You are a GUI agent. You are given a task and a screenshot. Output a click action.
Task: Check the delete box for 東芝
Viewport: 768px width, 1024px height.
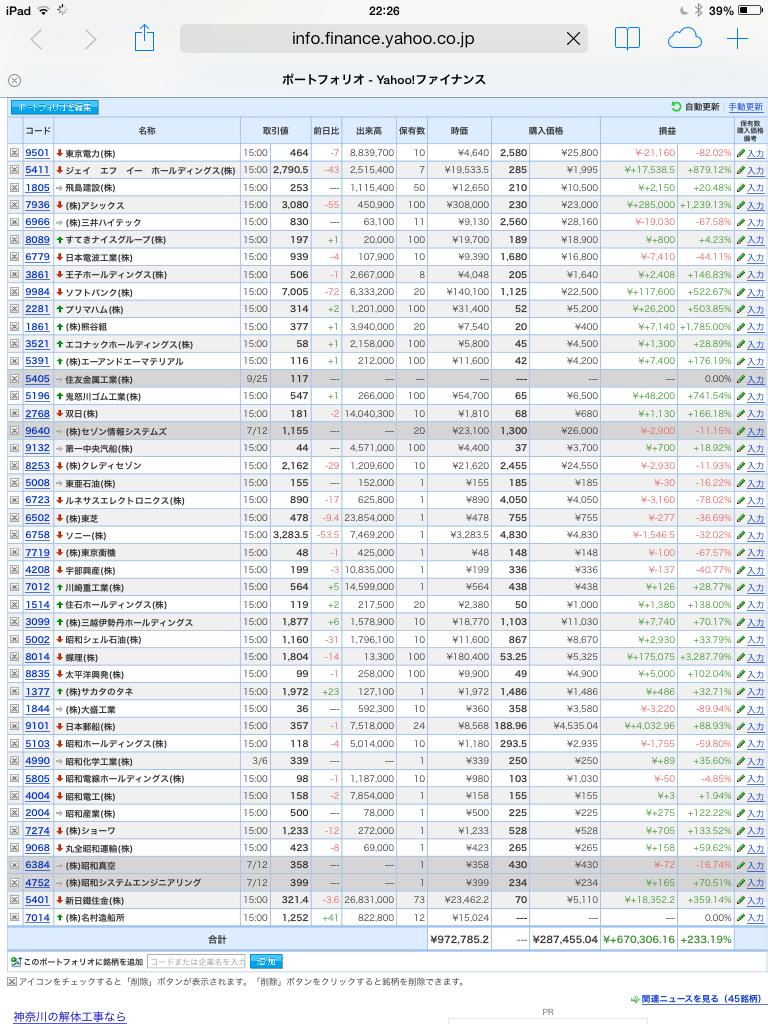click(x=14, y=518)
